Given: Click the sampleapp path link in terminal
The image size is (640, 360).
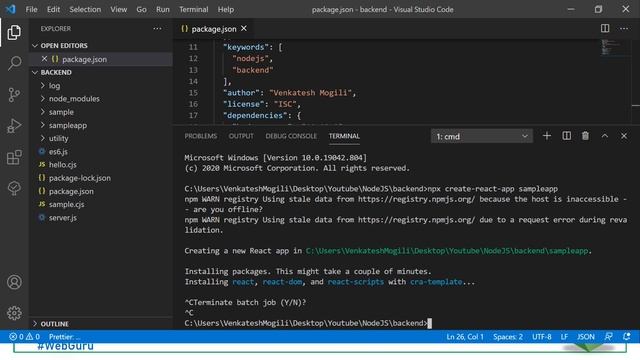Looking at the screenshot, I should 447,251.
